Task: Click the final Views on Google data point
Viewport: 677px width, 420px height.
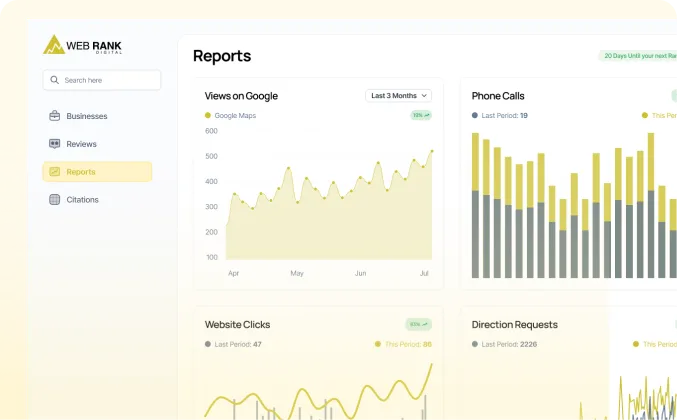Action: [432, 151]
